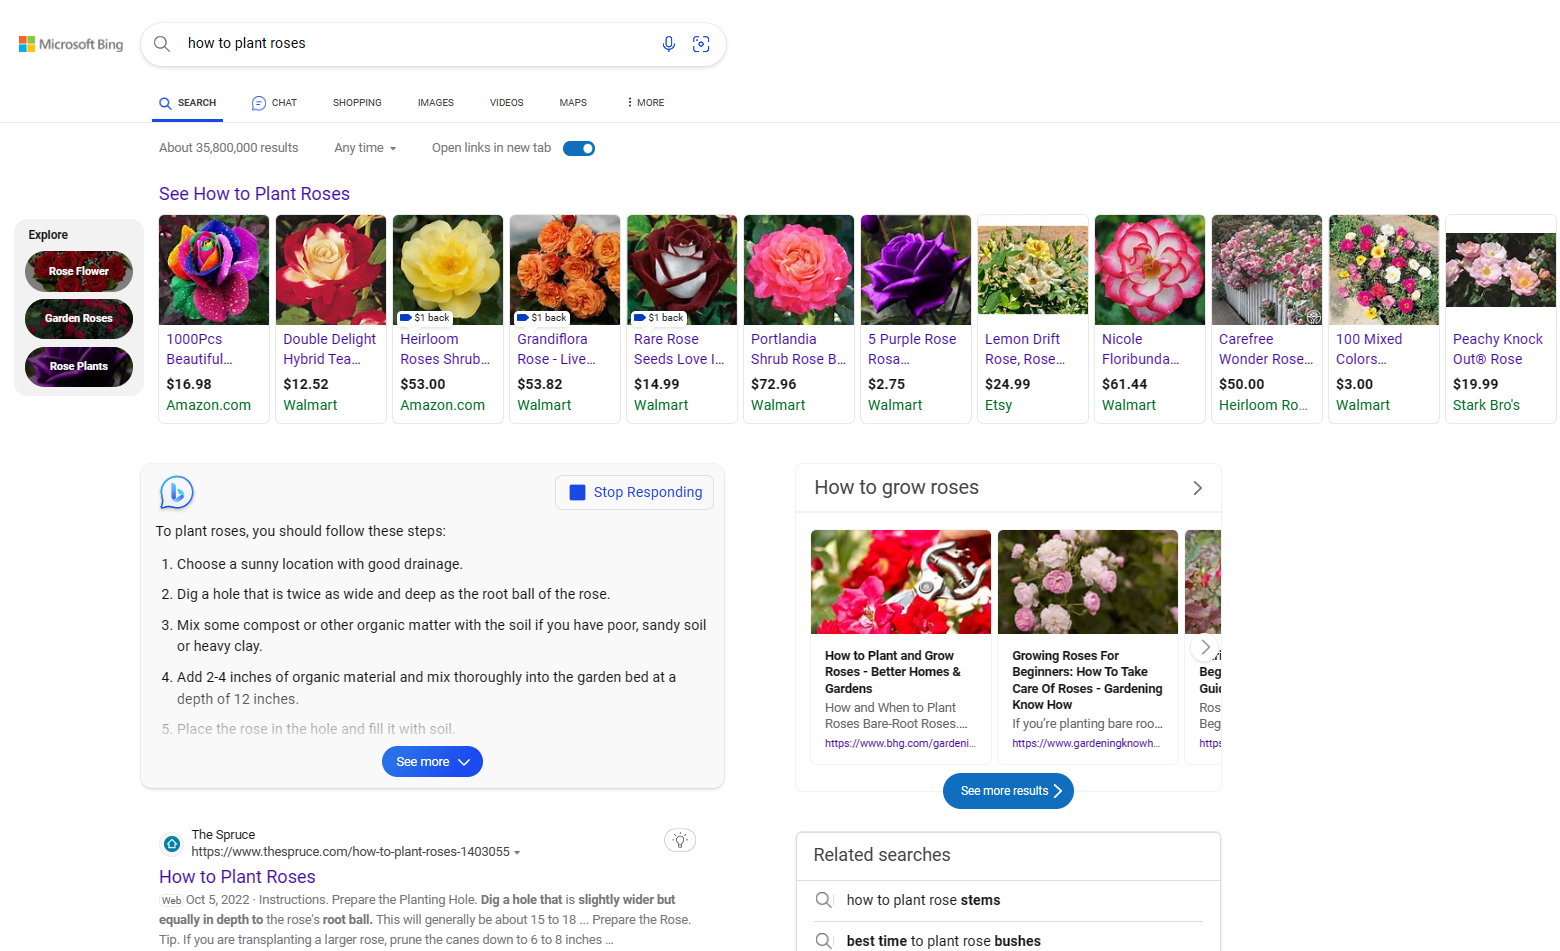Open Heirloom Roses Shrub yellow rose image
The width and height of the screenshot is (1560, 951).
(448, 270)
